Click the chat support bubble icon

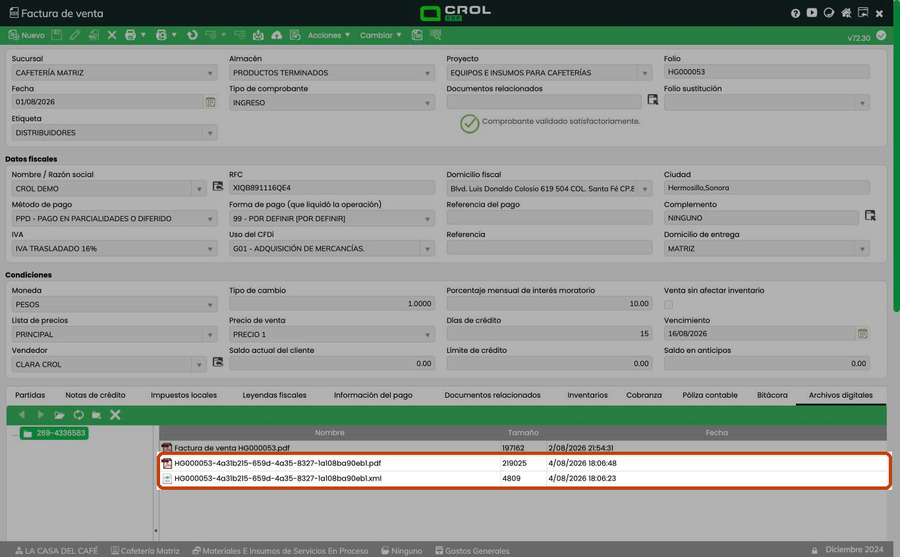[x=828, y=13]
